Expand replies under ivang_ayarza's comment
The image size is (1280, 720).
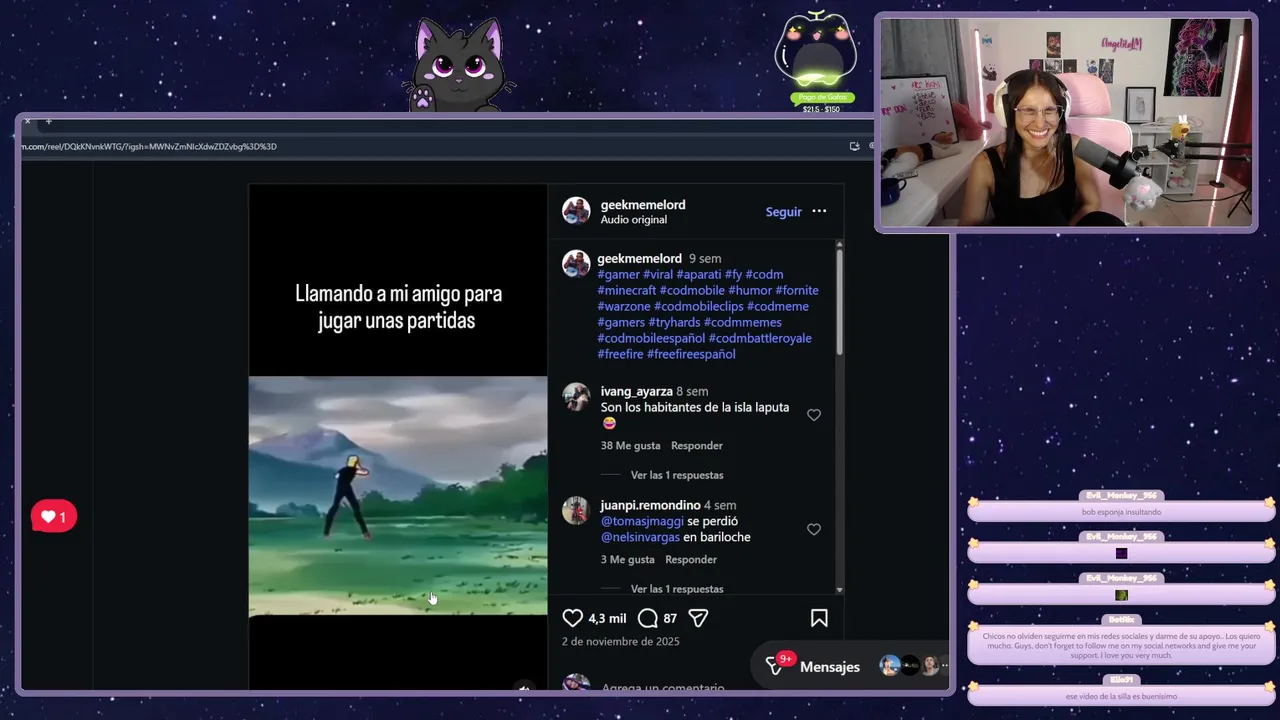pyautogui.click(x=677, y=475)
